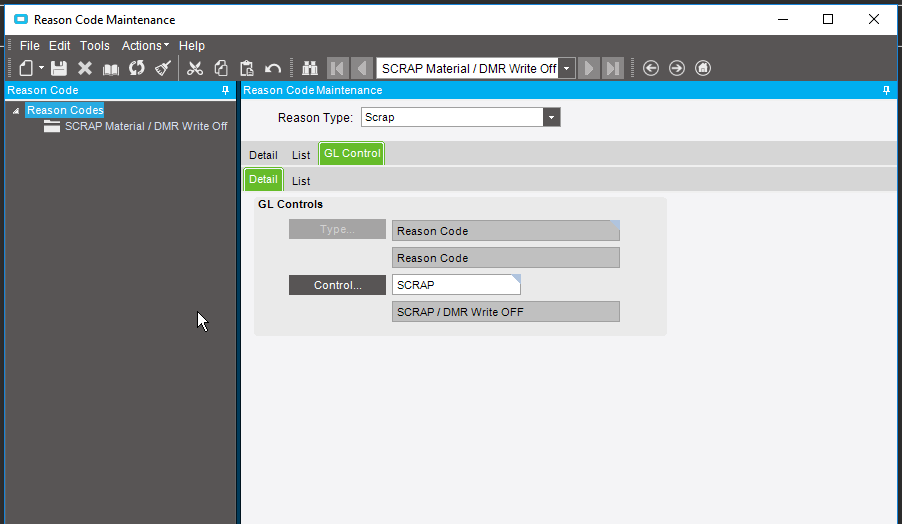Click the Control... button
The width and height of the screenshot is (902, 524).
coord(337,285)
